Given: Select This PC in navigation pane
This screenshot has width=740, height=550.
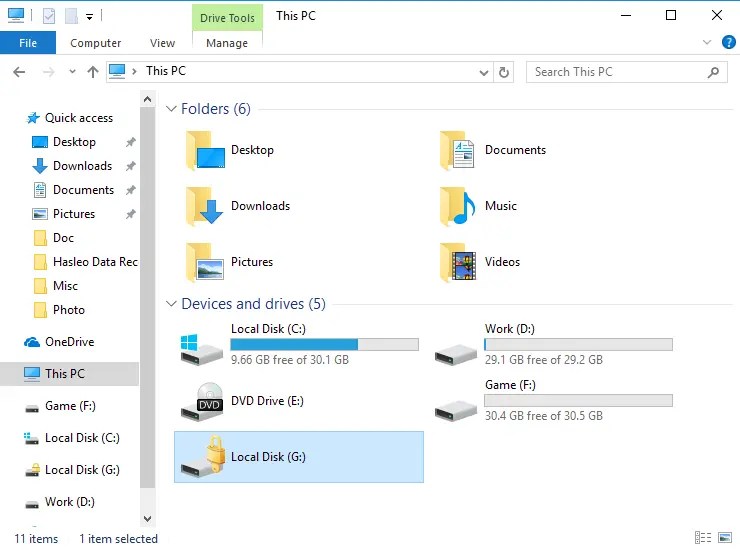Looking at the screenshot, I should click(69, 374).
